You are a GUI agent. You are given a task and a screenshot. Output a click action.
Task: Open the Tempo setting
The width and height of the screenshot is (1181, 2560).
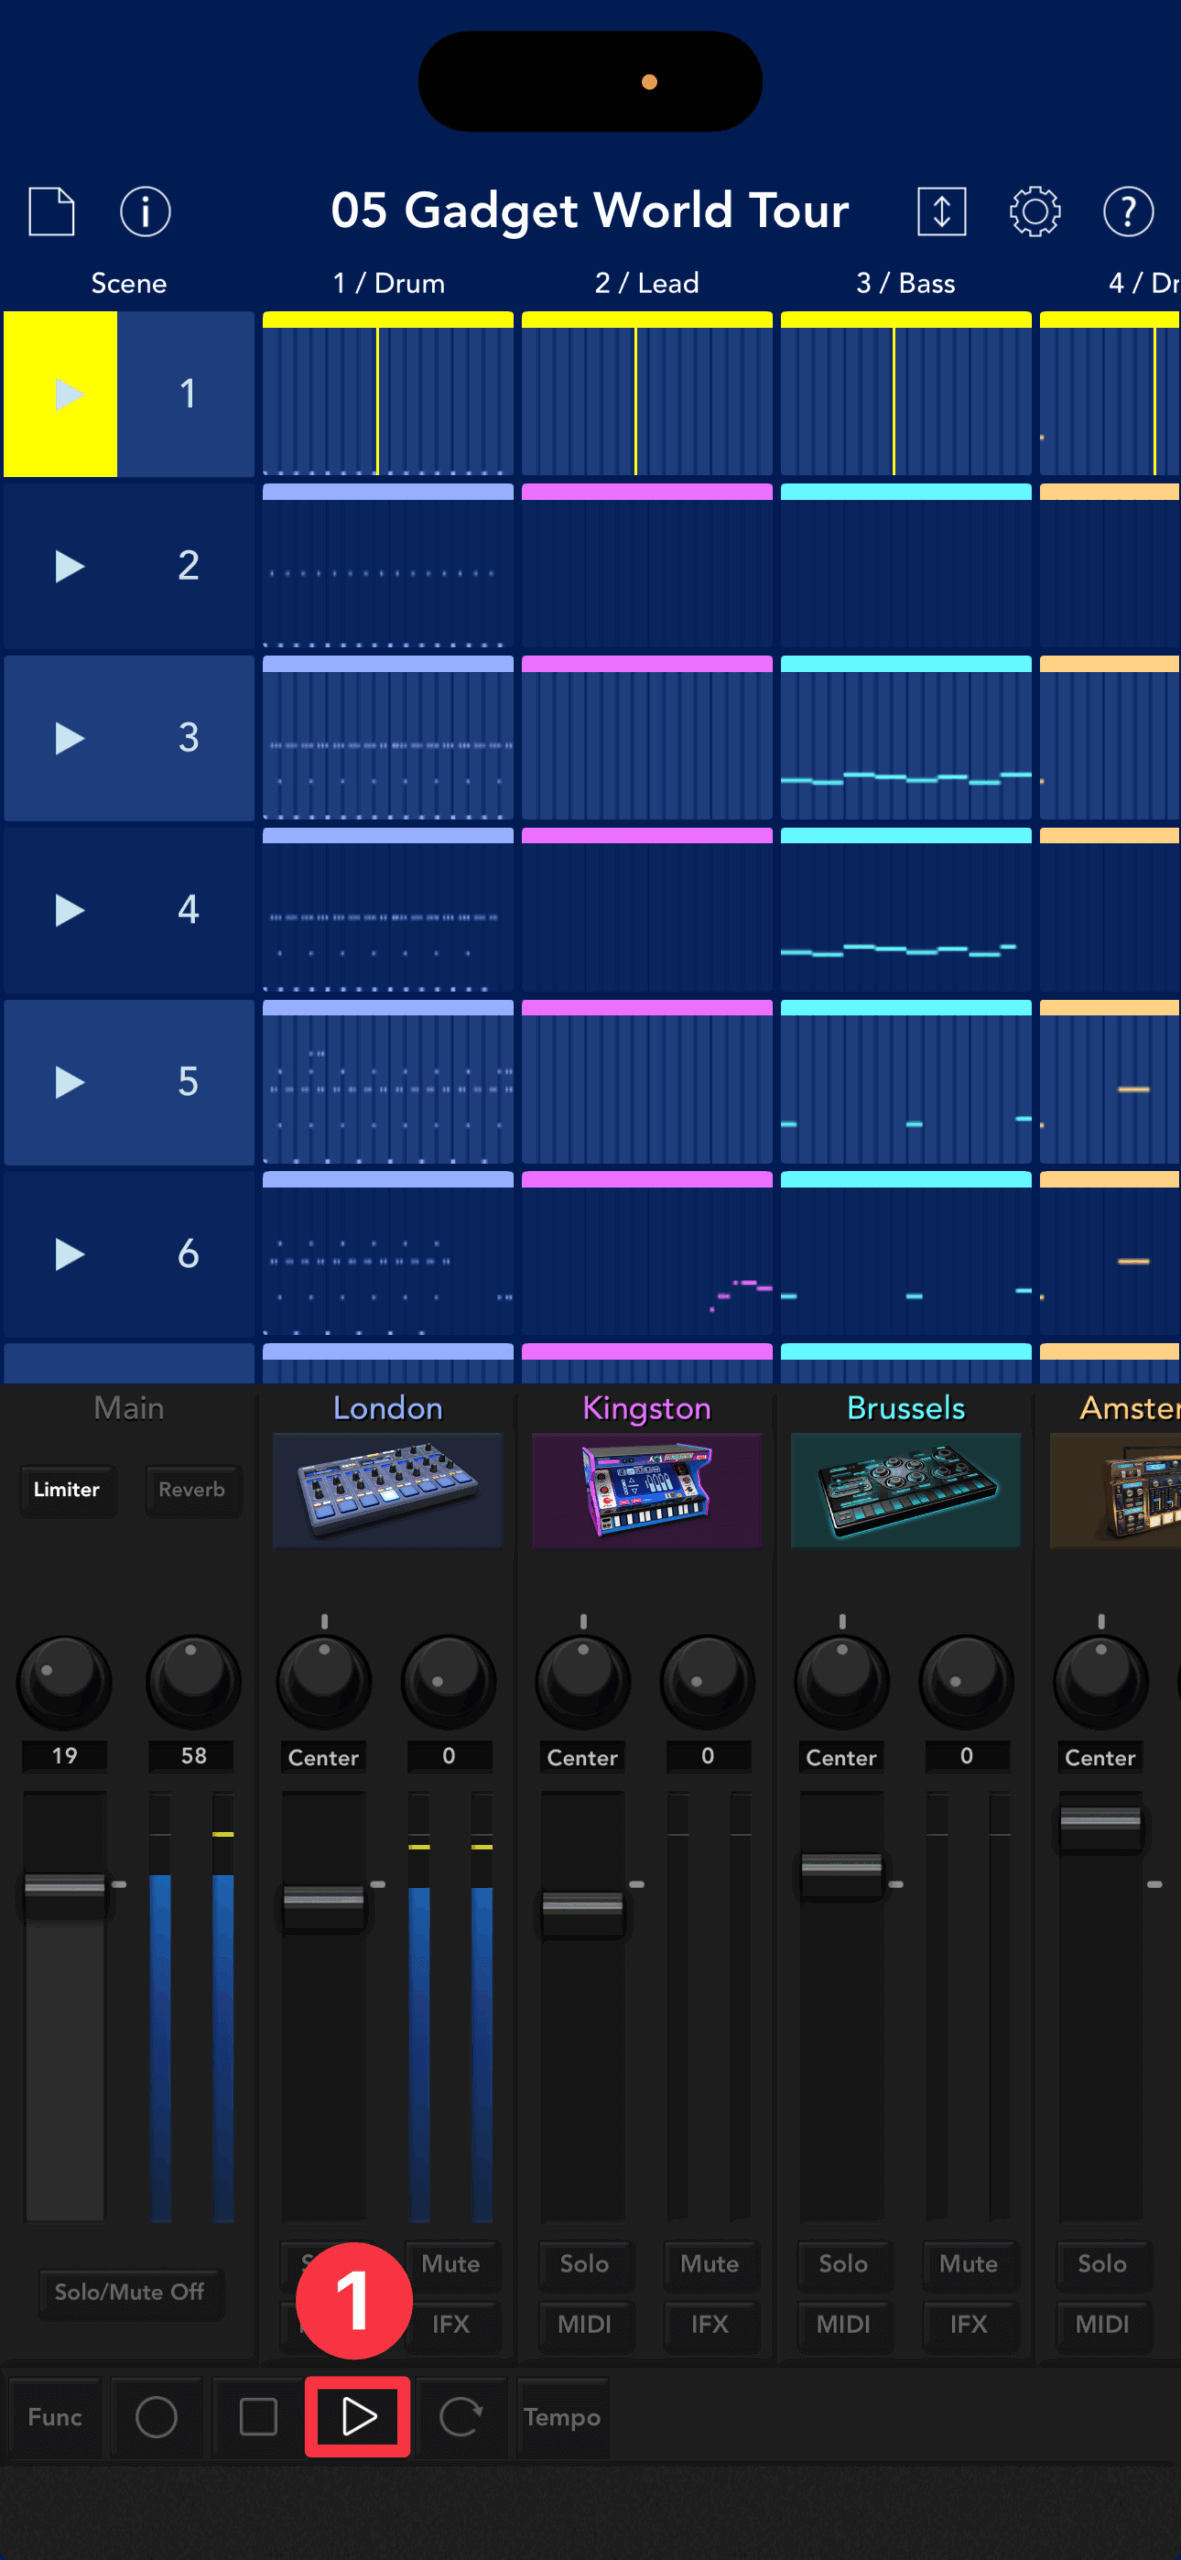click(562, 2417)
